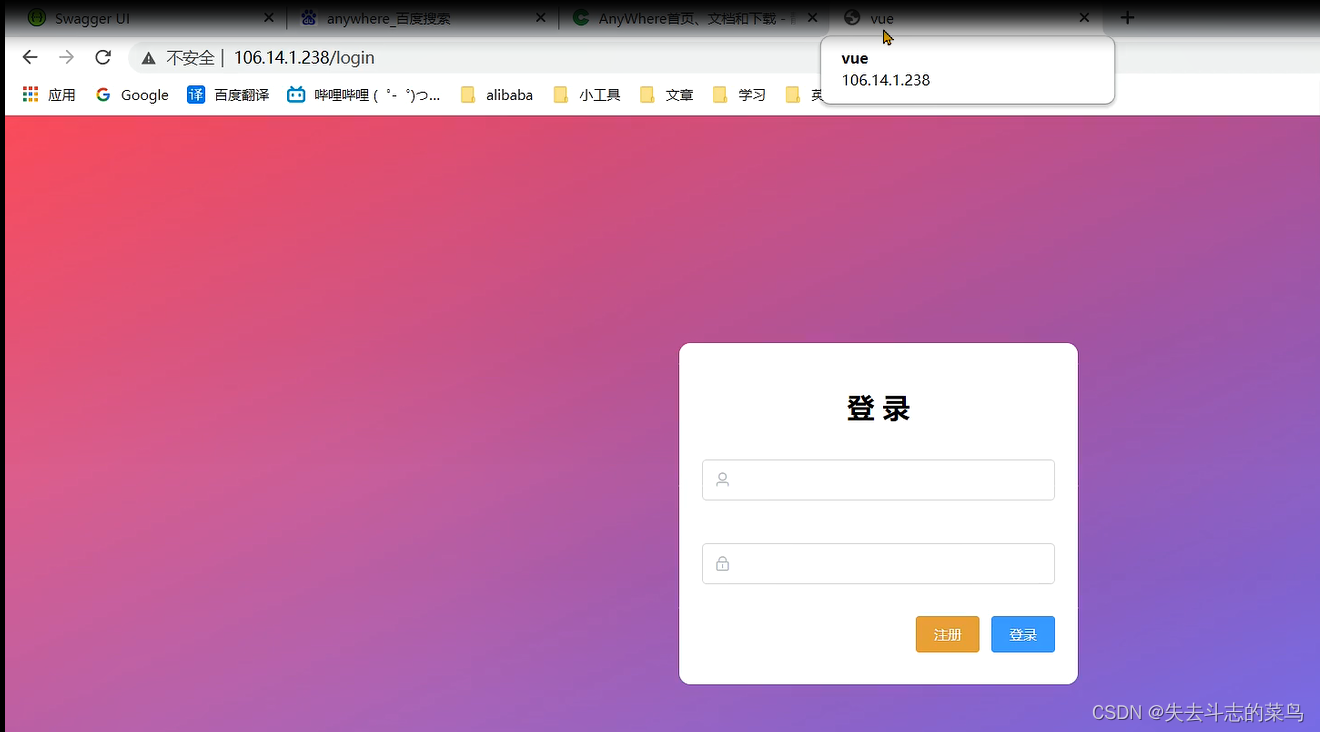
Task: Click the address bar URL 106.14.1.238/login
Action: coord(304,58)
